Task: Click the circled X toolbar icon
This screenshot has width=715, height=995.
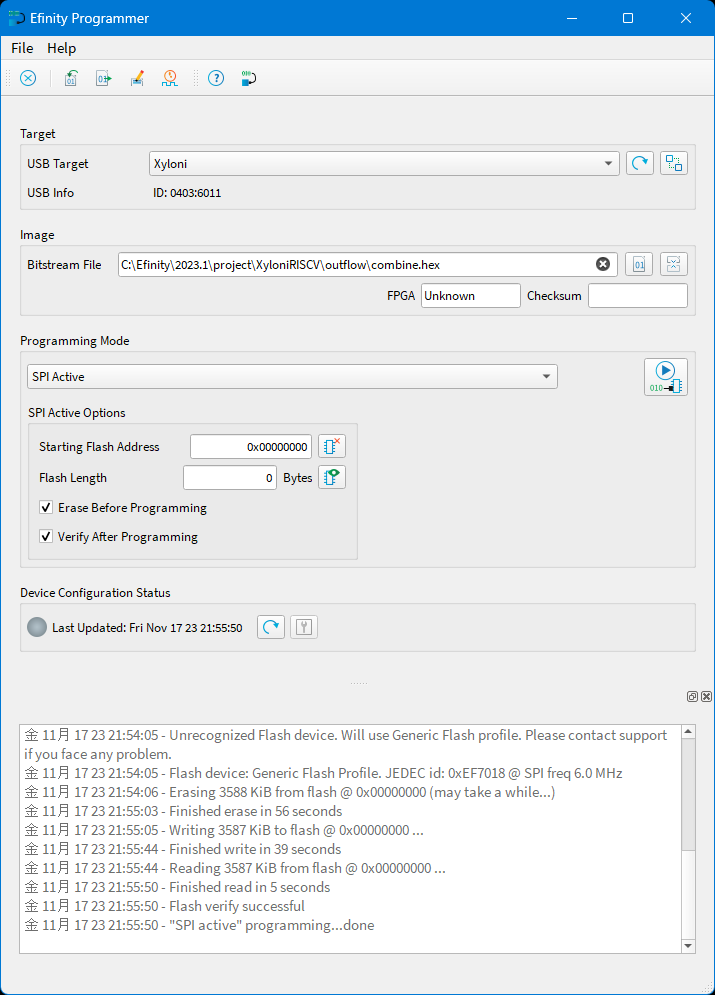Action: tap(28, 78)
